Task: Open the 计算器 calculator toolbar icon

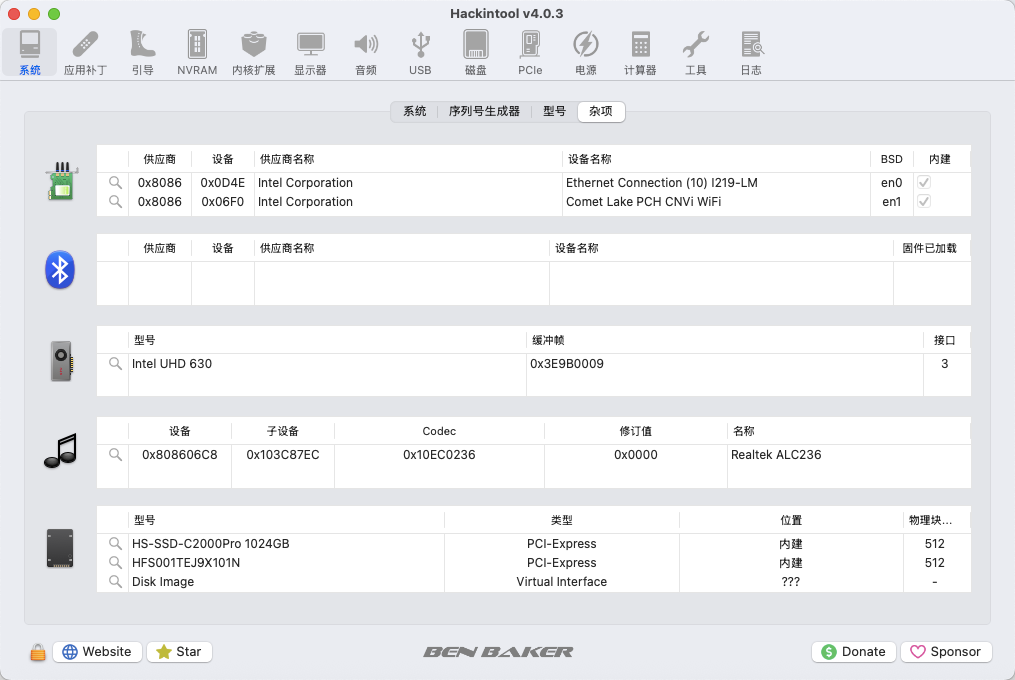Action: 640,52
